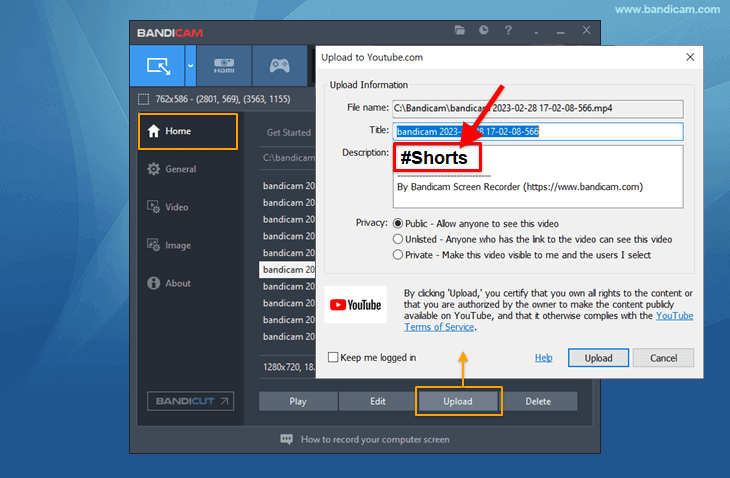This screenshot has width=730, height=478.
Task: Click the YouTube logo in dialog
Action: 355,305
